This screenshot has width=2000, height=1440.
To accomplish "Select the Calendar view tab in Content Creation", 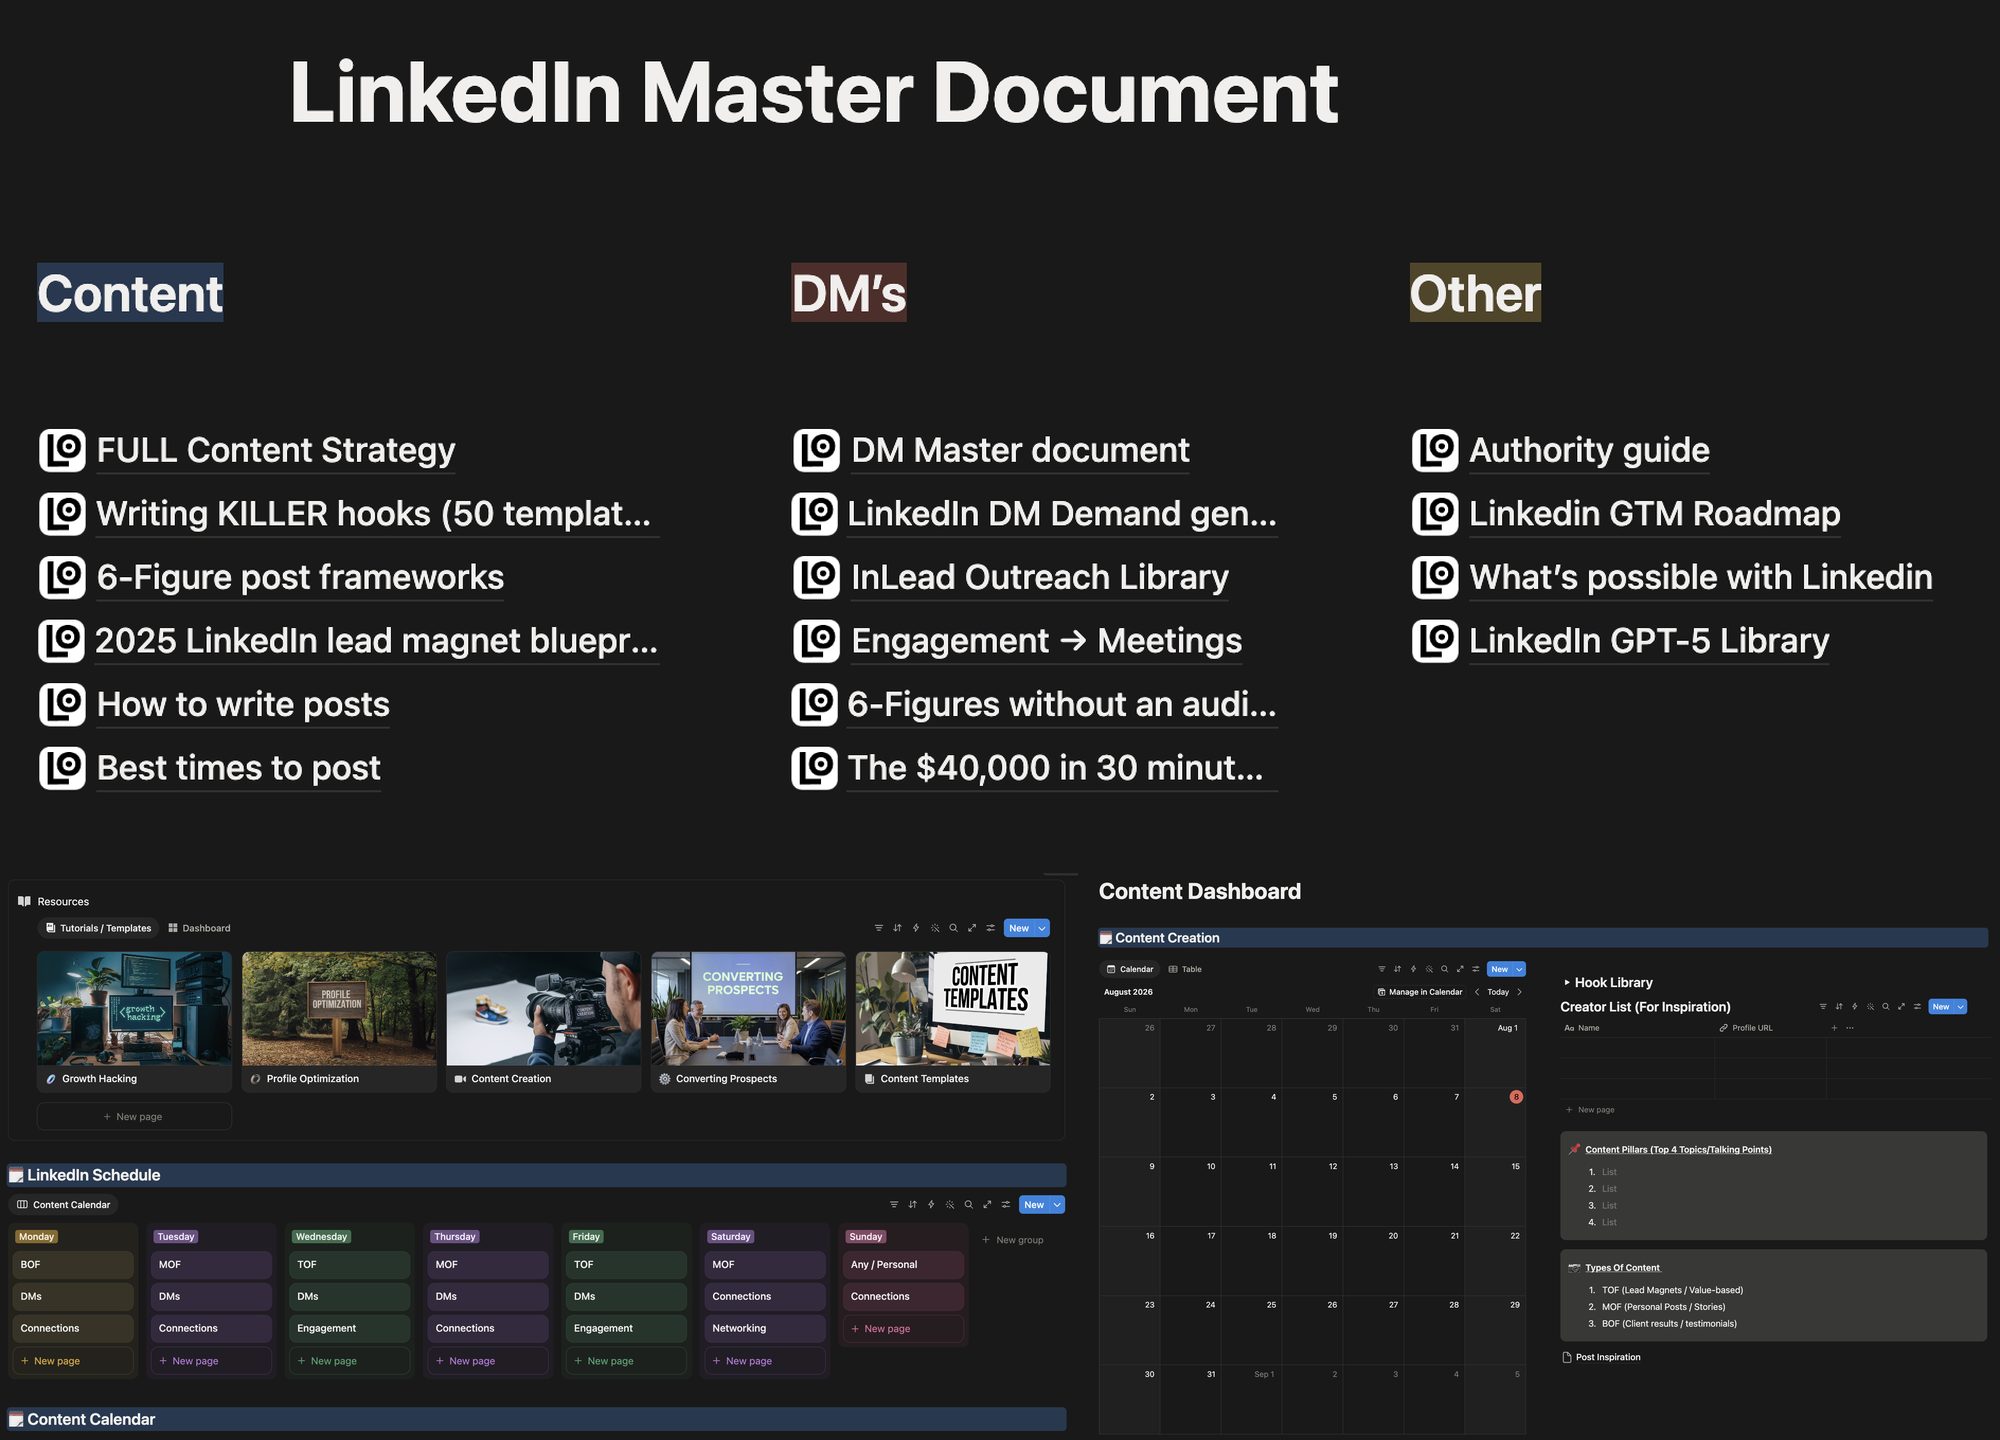I will (x=1129, y=969).
